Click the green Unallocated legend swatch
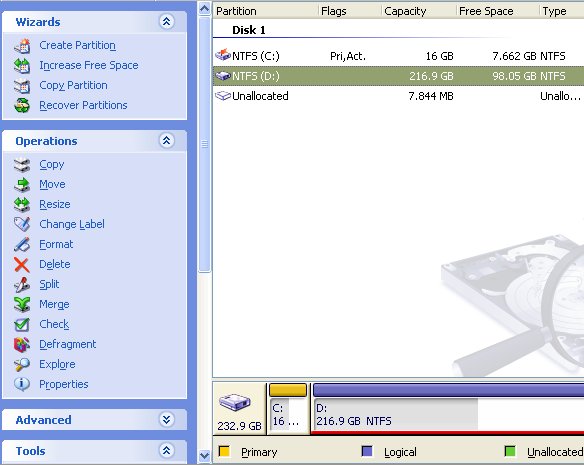This screenshot has height=465, width=584. click(x=510, y=451)
